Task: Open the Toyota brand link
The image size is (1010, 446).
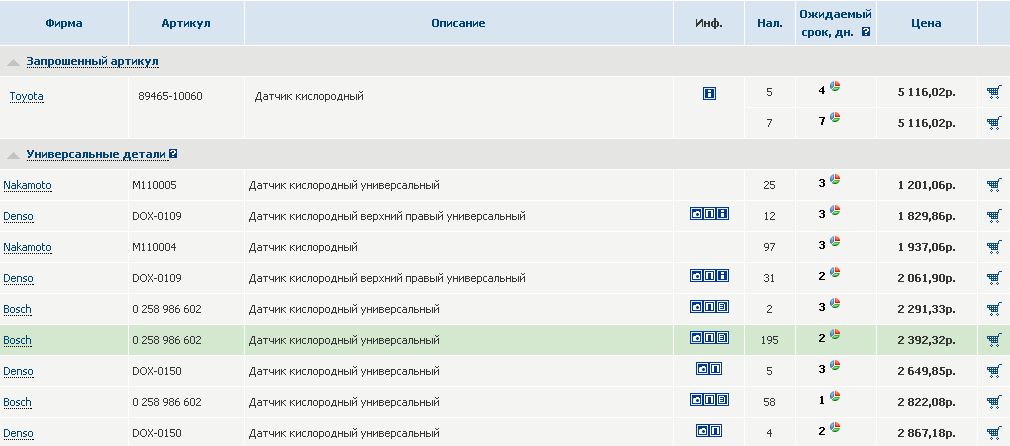Action: point(27,97)
